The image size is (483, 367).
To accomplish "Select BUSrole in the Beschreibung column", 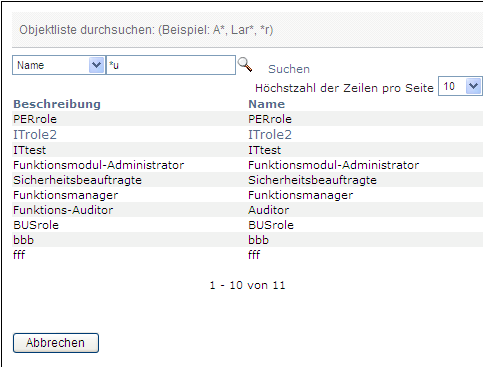I will 36,225.
